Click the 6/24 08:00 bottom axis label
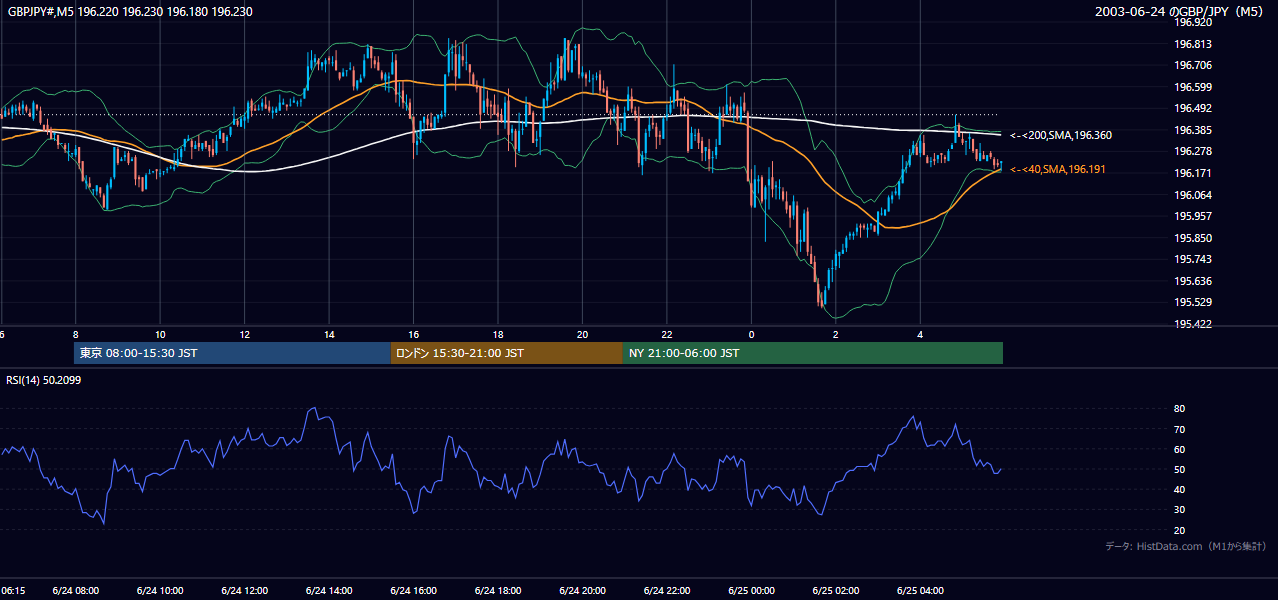 (x=75, y=591)
